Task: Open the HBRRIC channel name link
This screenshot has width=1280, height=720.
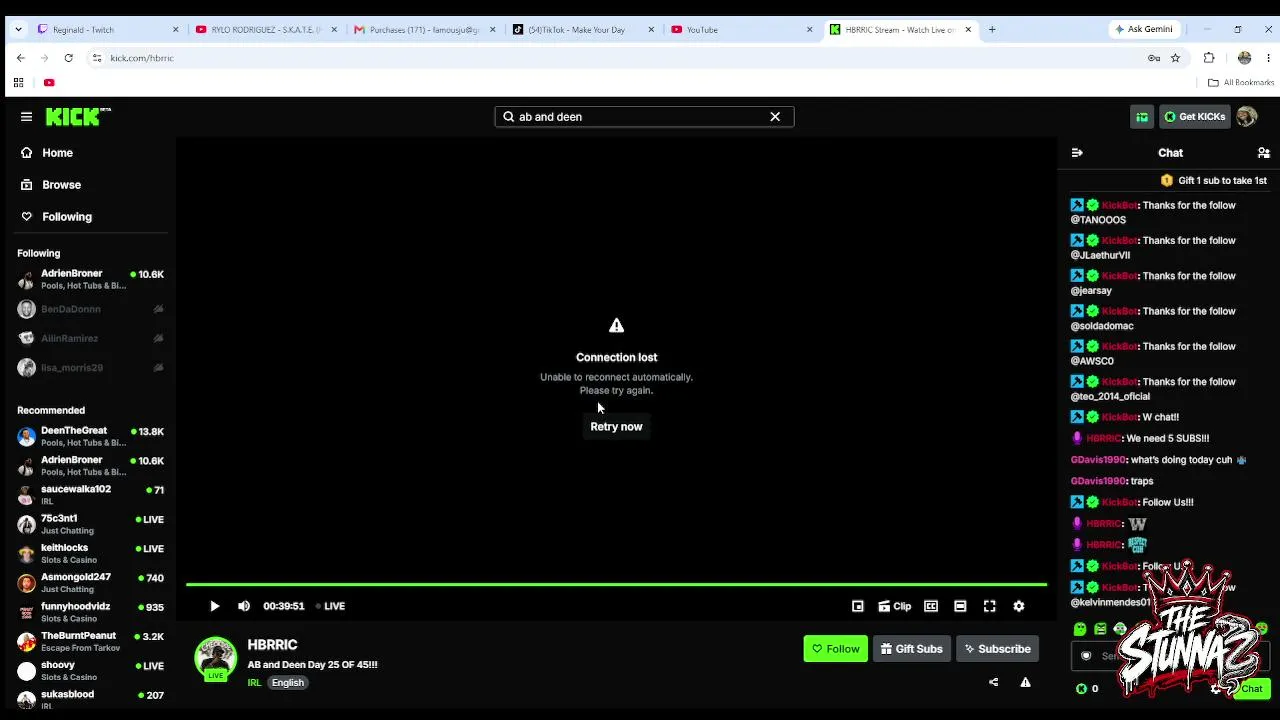Action: tap(272, 645)
